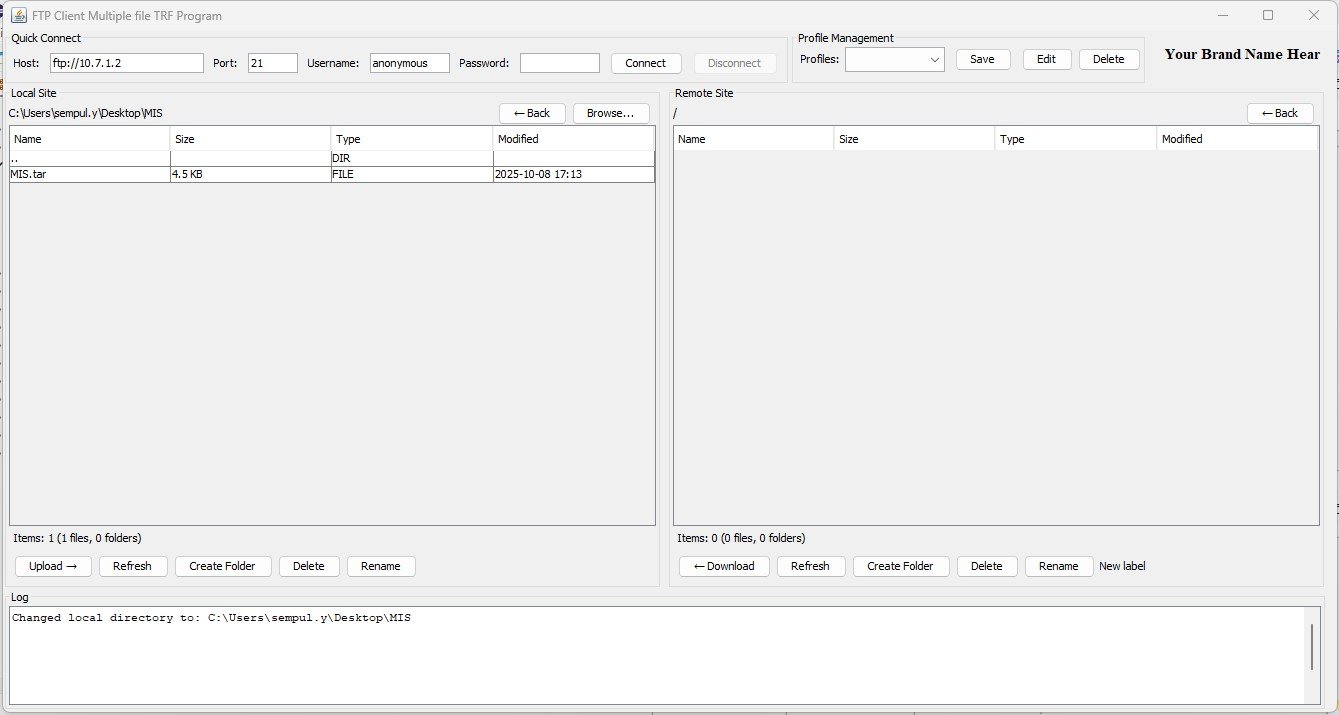Go Back in the Remote Site panel
1339x715 pixels.
pos(1280,112)
